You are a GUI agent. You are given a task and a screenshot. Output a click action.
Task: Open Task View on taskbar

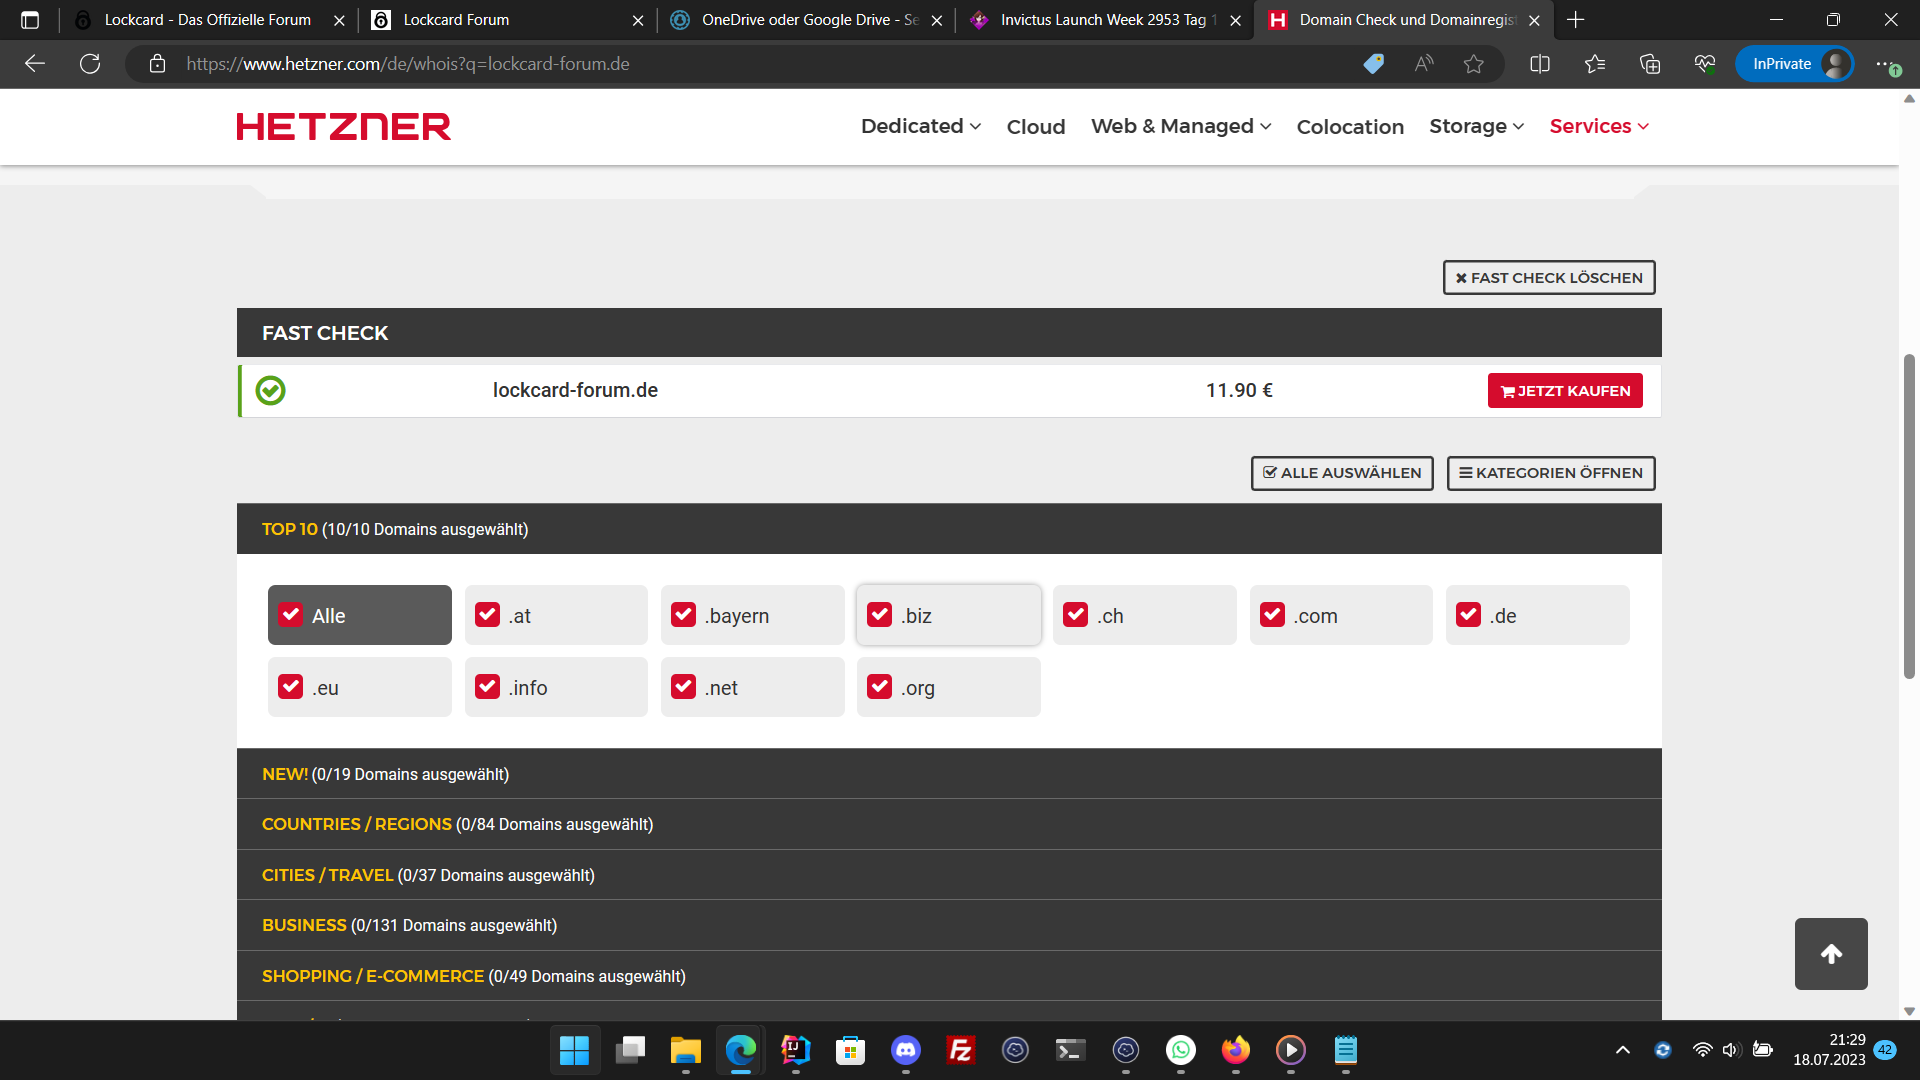click(x=630, y=1050)
